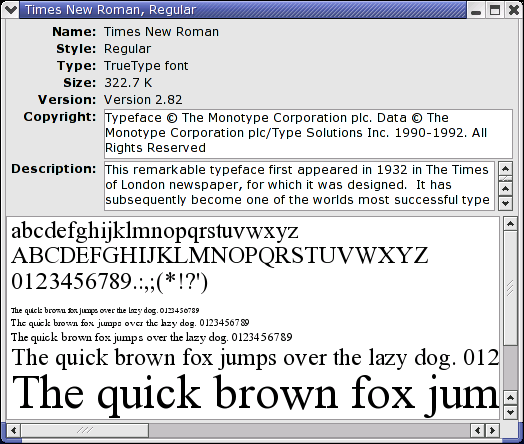Click bottom down arrow of preview scrollbar
Image resolution: width=524 pixels, height=444 pixels.
coord(510,412)
